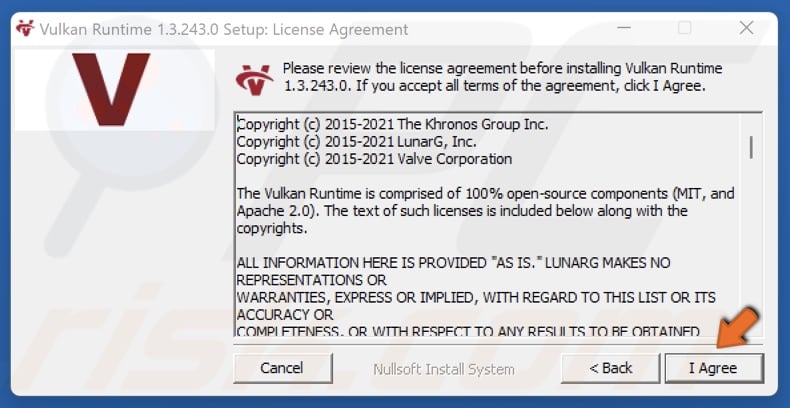The height and width of the screenshot is (408, 790).
Task: Click the 'Vulkan Runtime 1.3.243.0 Setup: License Agreement' title
Action: [x=224, y=29]
